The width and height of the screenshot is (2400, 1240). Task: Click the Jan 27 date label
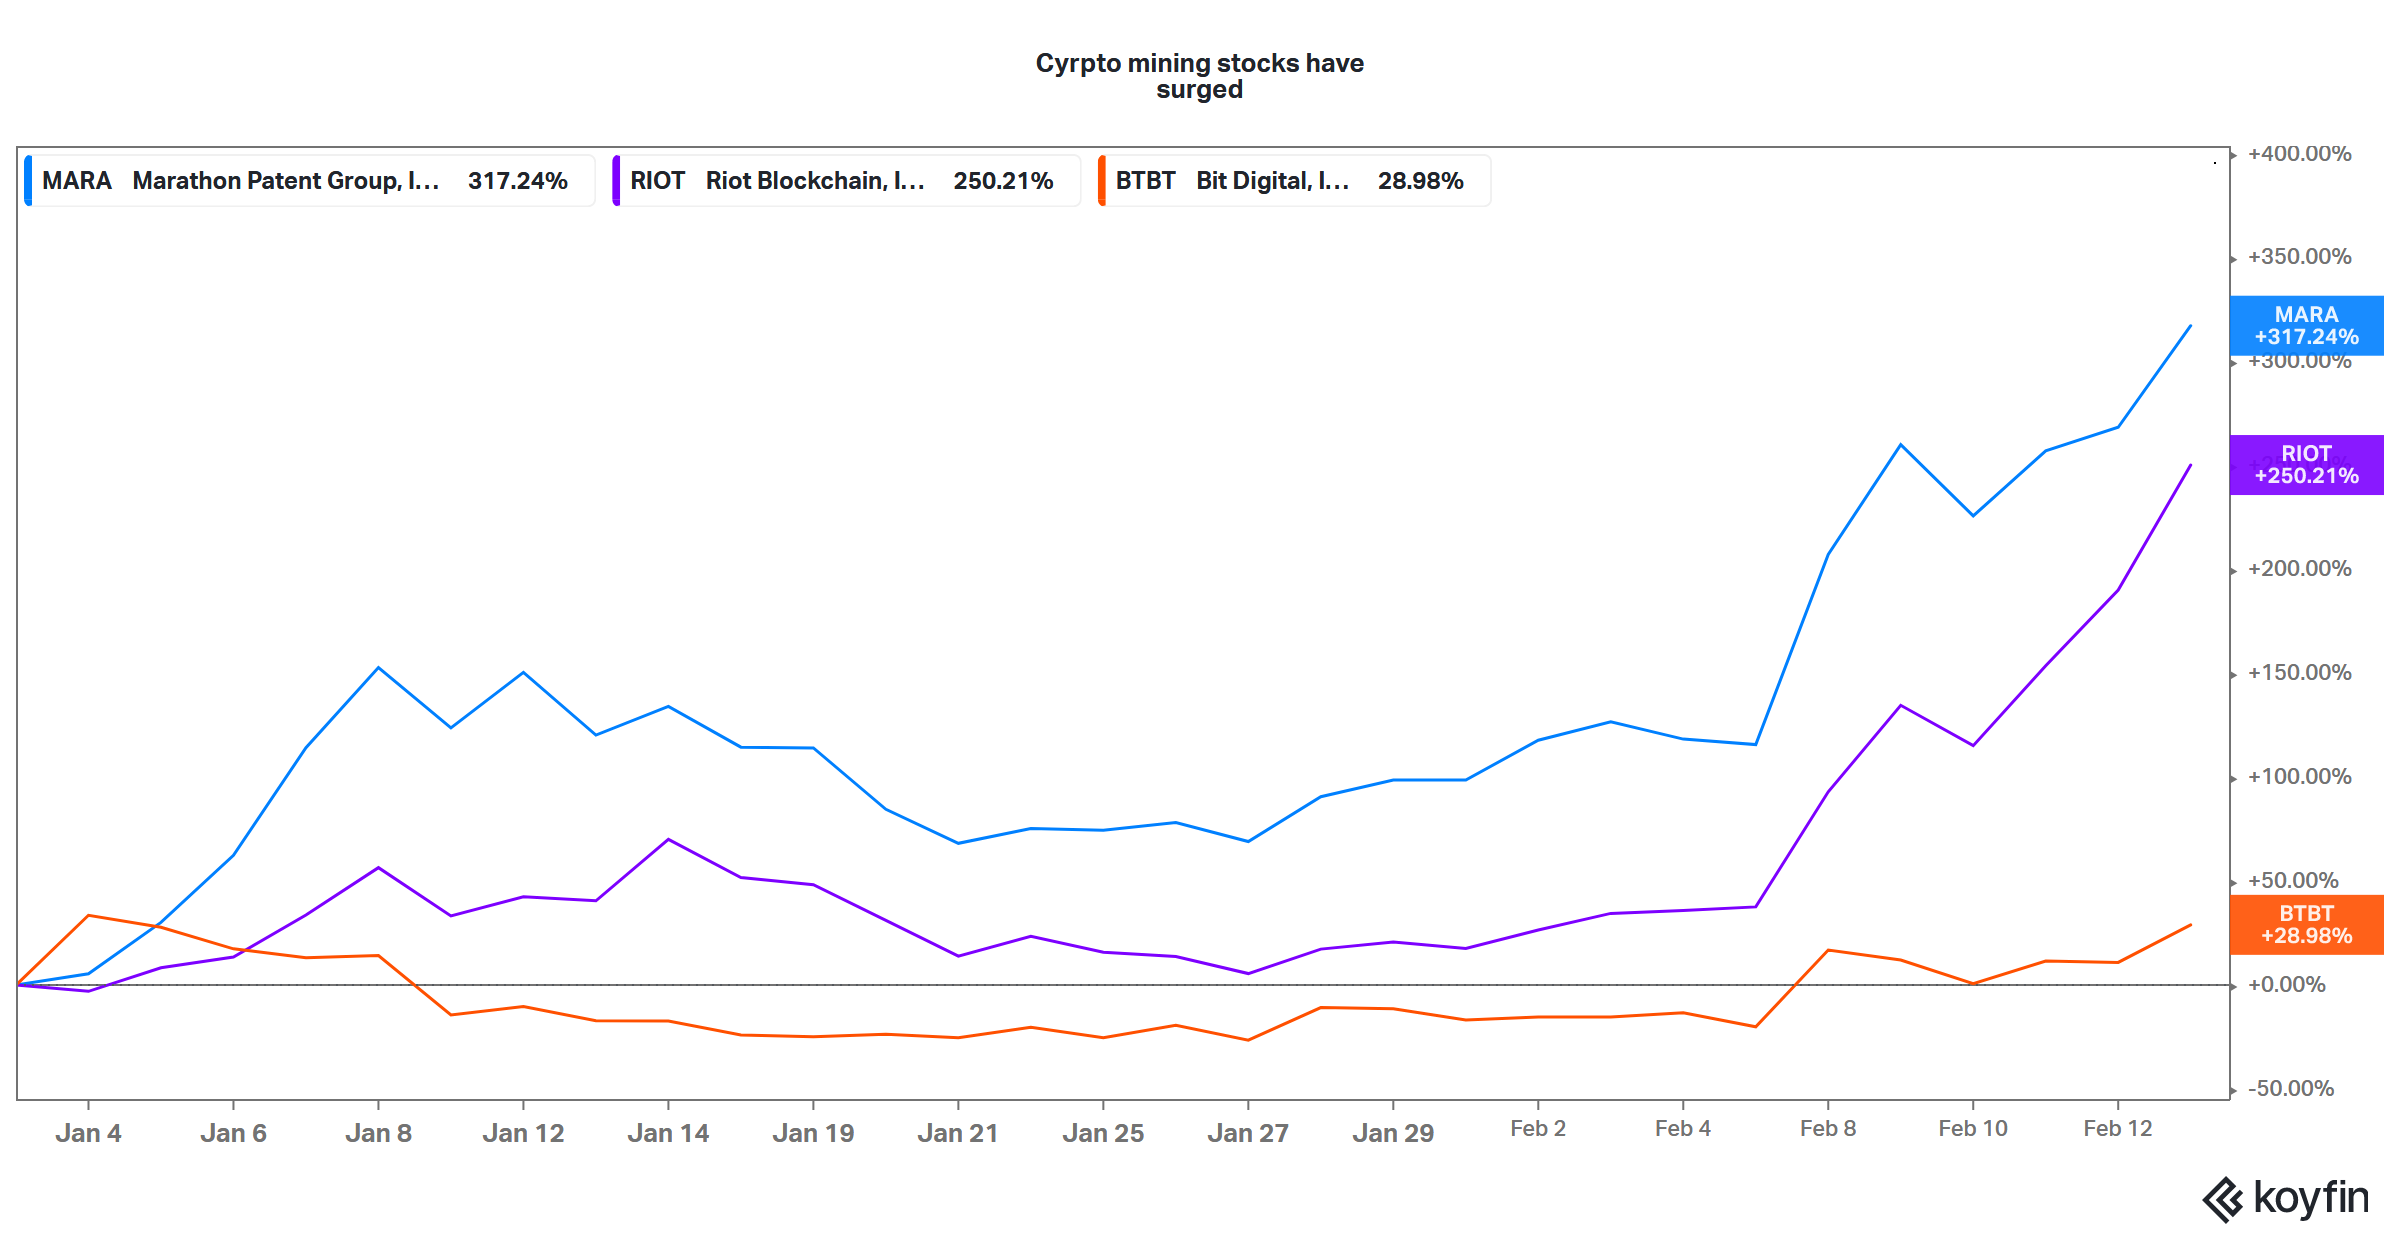[1248, 1133]
